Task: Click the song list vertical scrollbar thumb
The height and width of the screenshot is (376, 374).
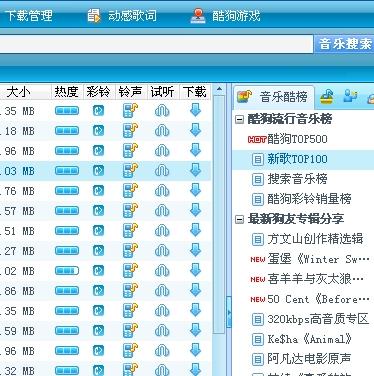Action: (x=219, y=214)
